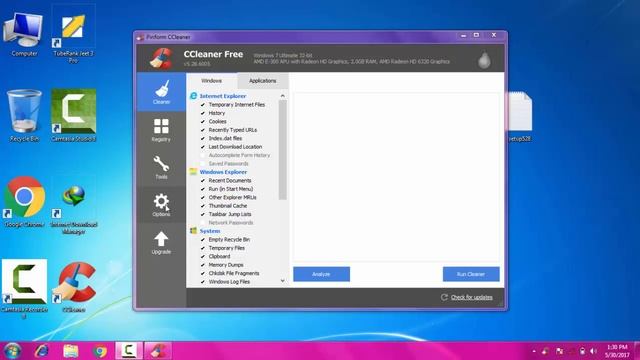Click the CCleaner logo in header

[x=162, y=58]
